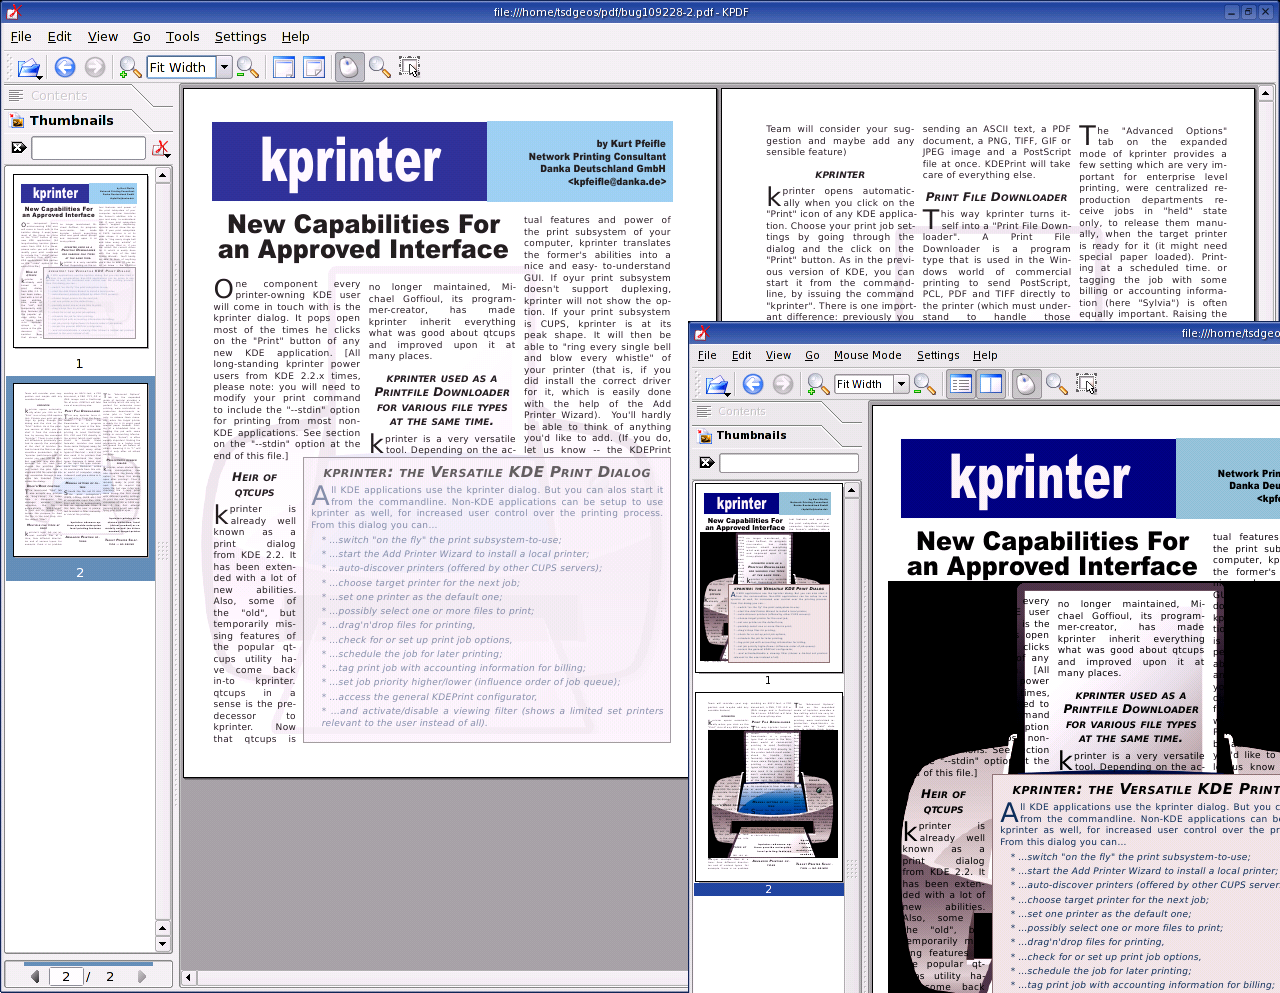The image size is (1280, 993).
Task: Enable mouse browse mode in back window
Action: [x=348, y=67]
